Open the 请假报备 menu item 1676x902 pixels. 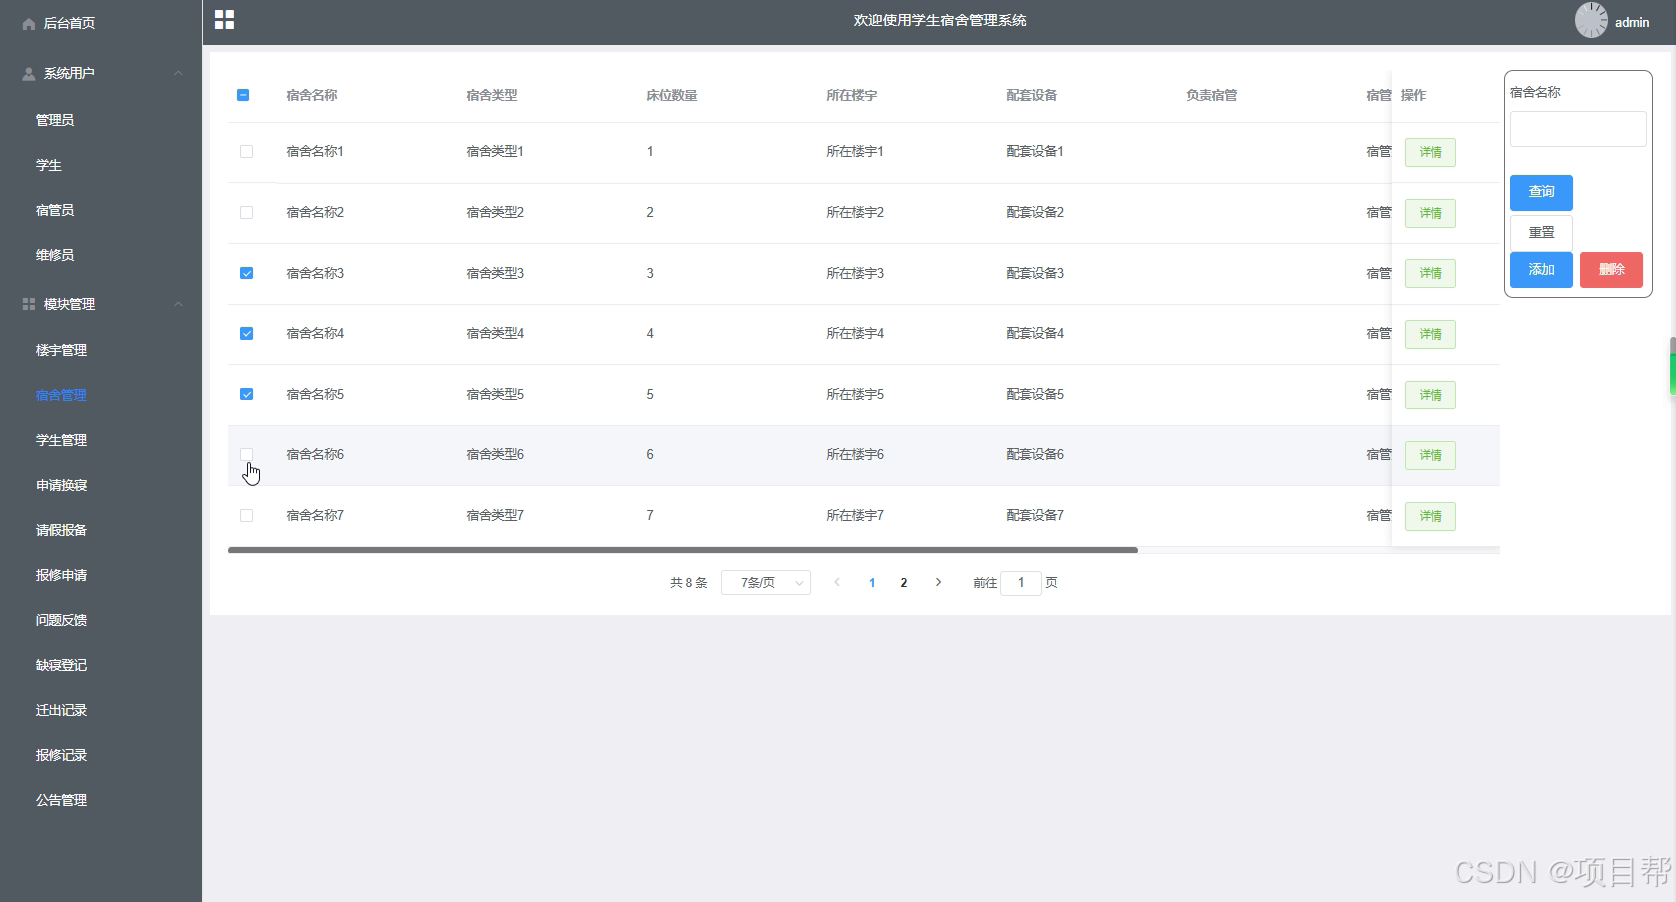[x=61, y=530]
